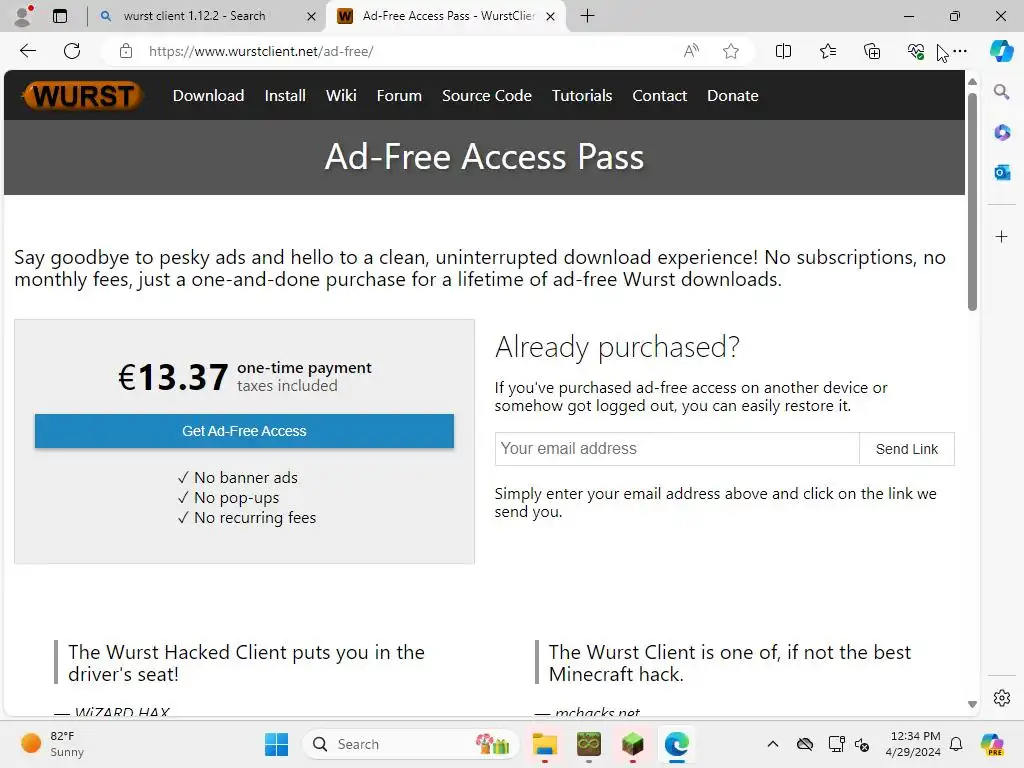Screen dimensions: 1024x768
Task: View site information lock icon
Action: pos(126,51)
